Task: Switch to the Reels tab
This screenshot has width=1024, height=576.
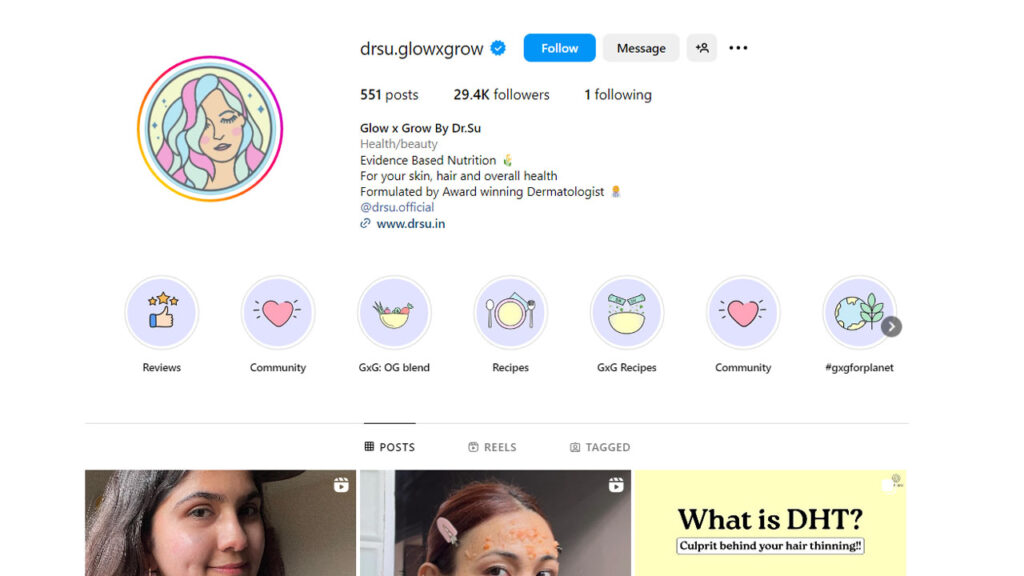Action: click(x=492, y=447)
